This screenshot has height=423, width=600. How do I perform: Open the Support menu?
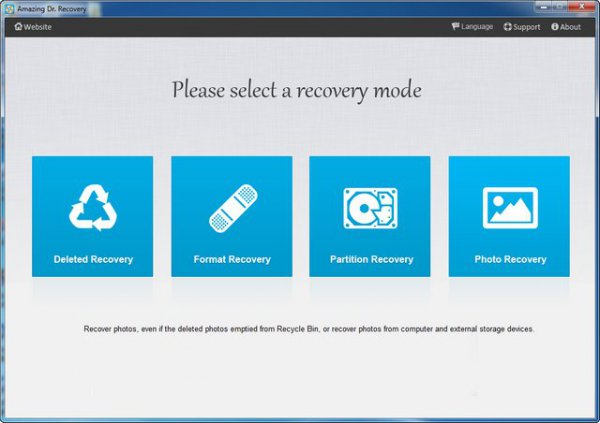[522, 27]
